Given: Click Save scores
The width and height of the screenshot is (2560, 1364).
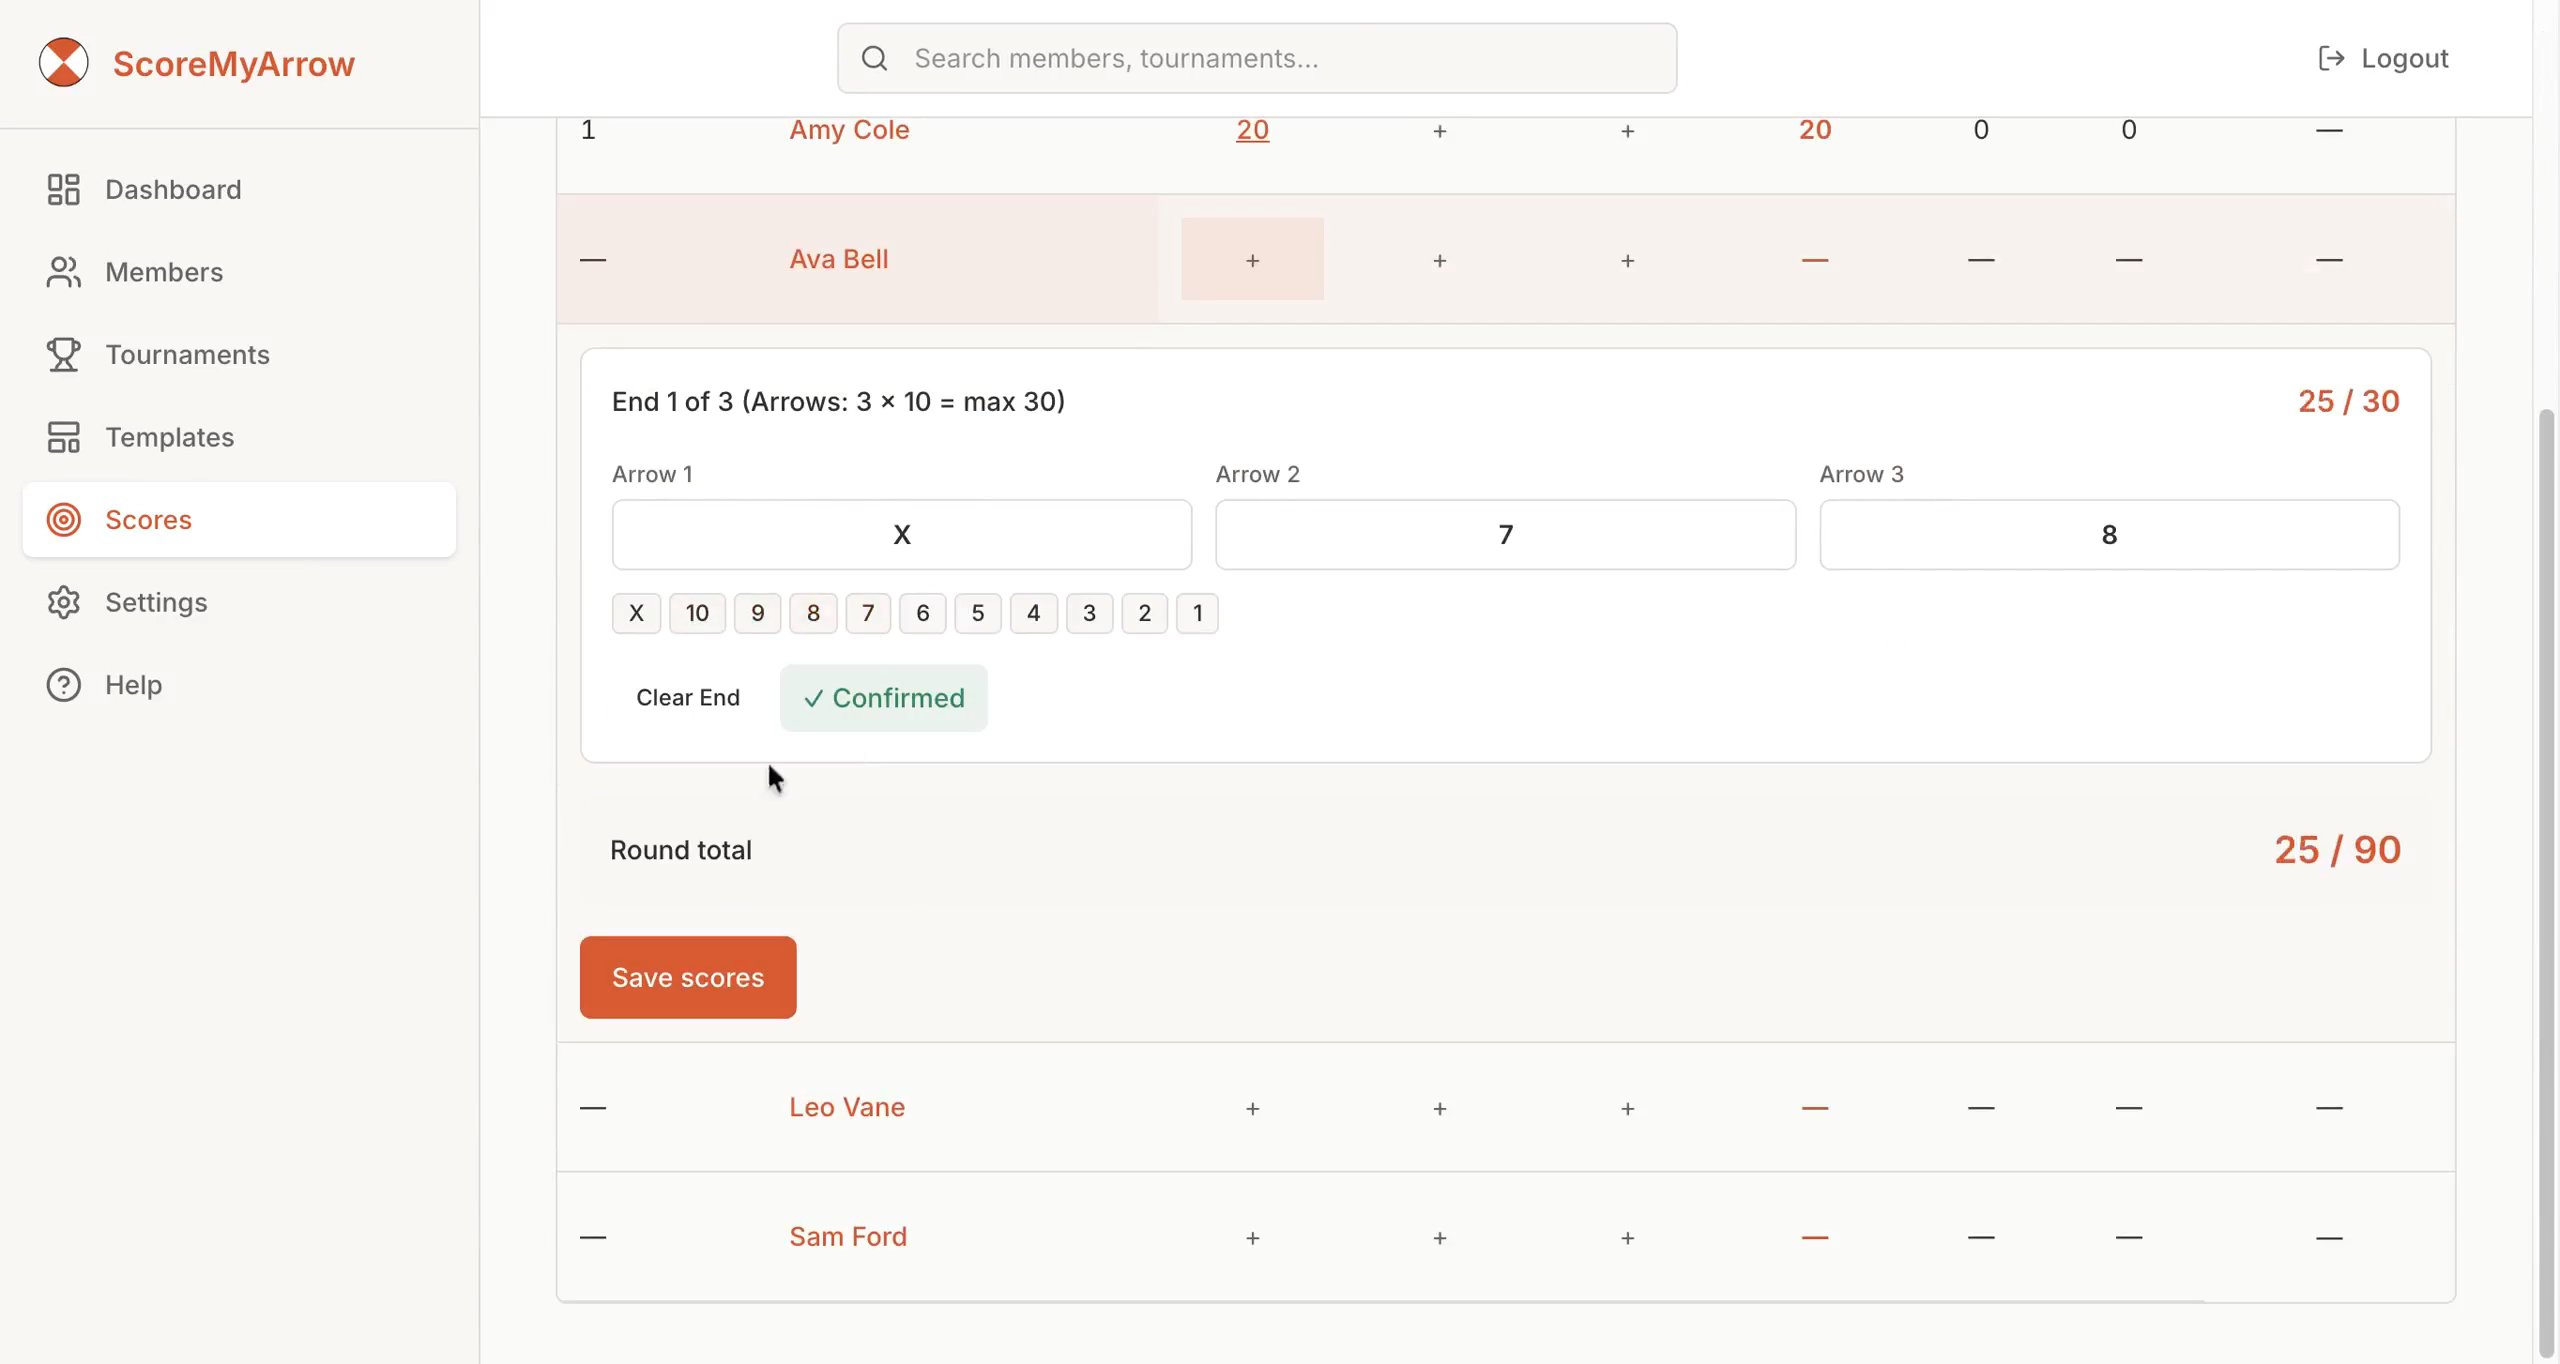Looking at the screenshot, I should (688, 977).
